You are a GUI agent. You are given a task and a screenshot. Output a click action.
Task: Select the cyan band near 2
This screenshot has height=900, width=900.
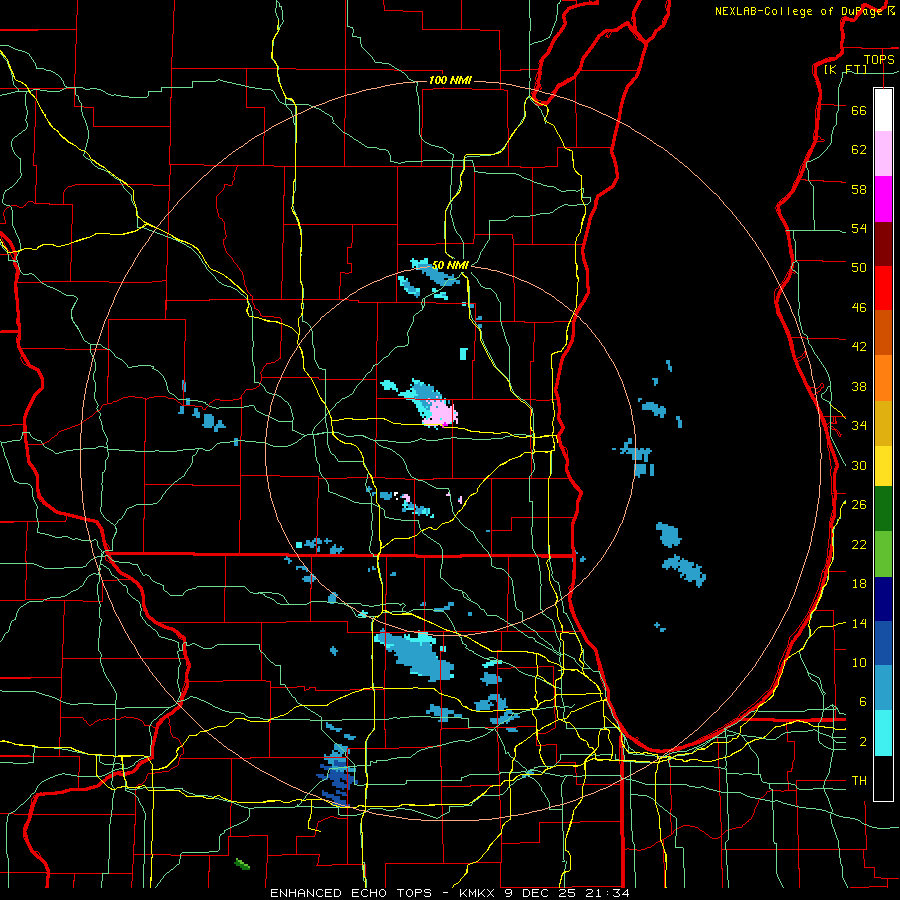tap(883, 733)
